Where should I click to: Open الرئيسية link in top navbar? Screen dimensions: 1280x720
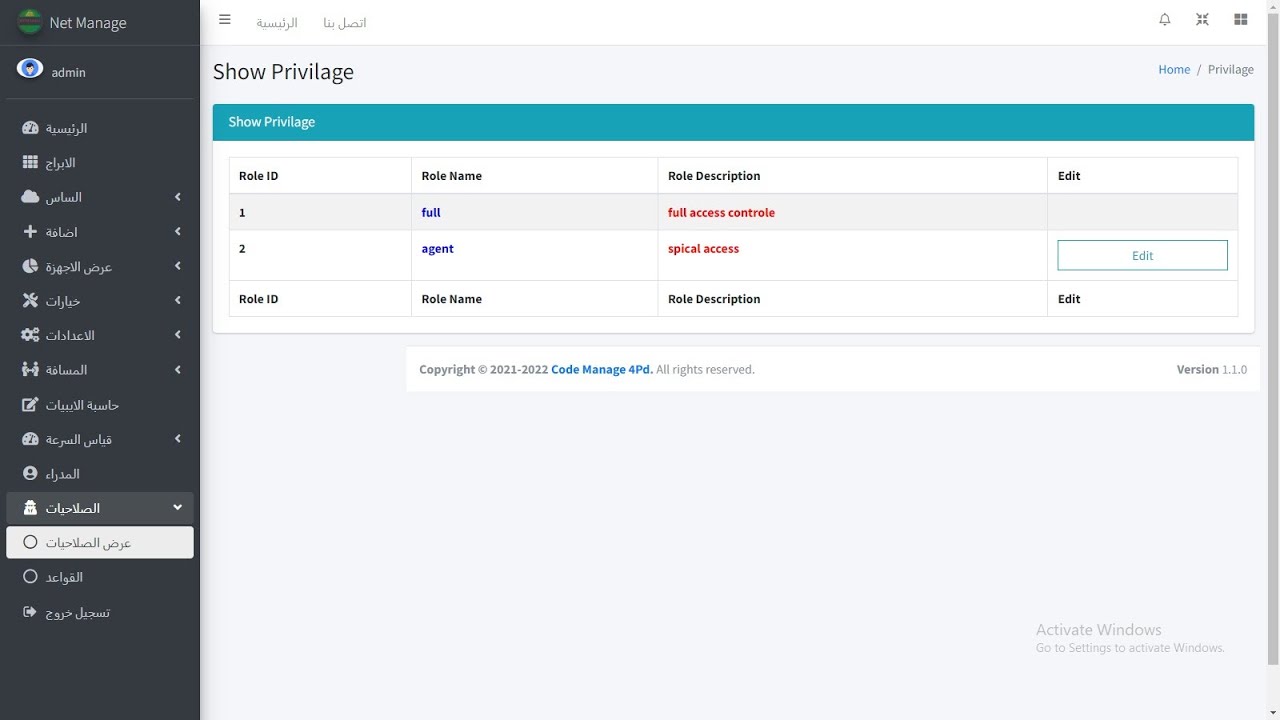click(277, 22)
